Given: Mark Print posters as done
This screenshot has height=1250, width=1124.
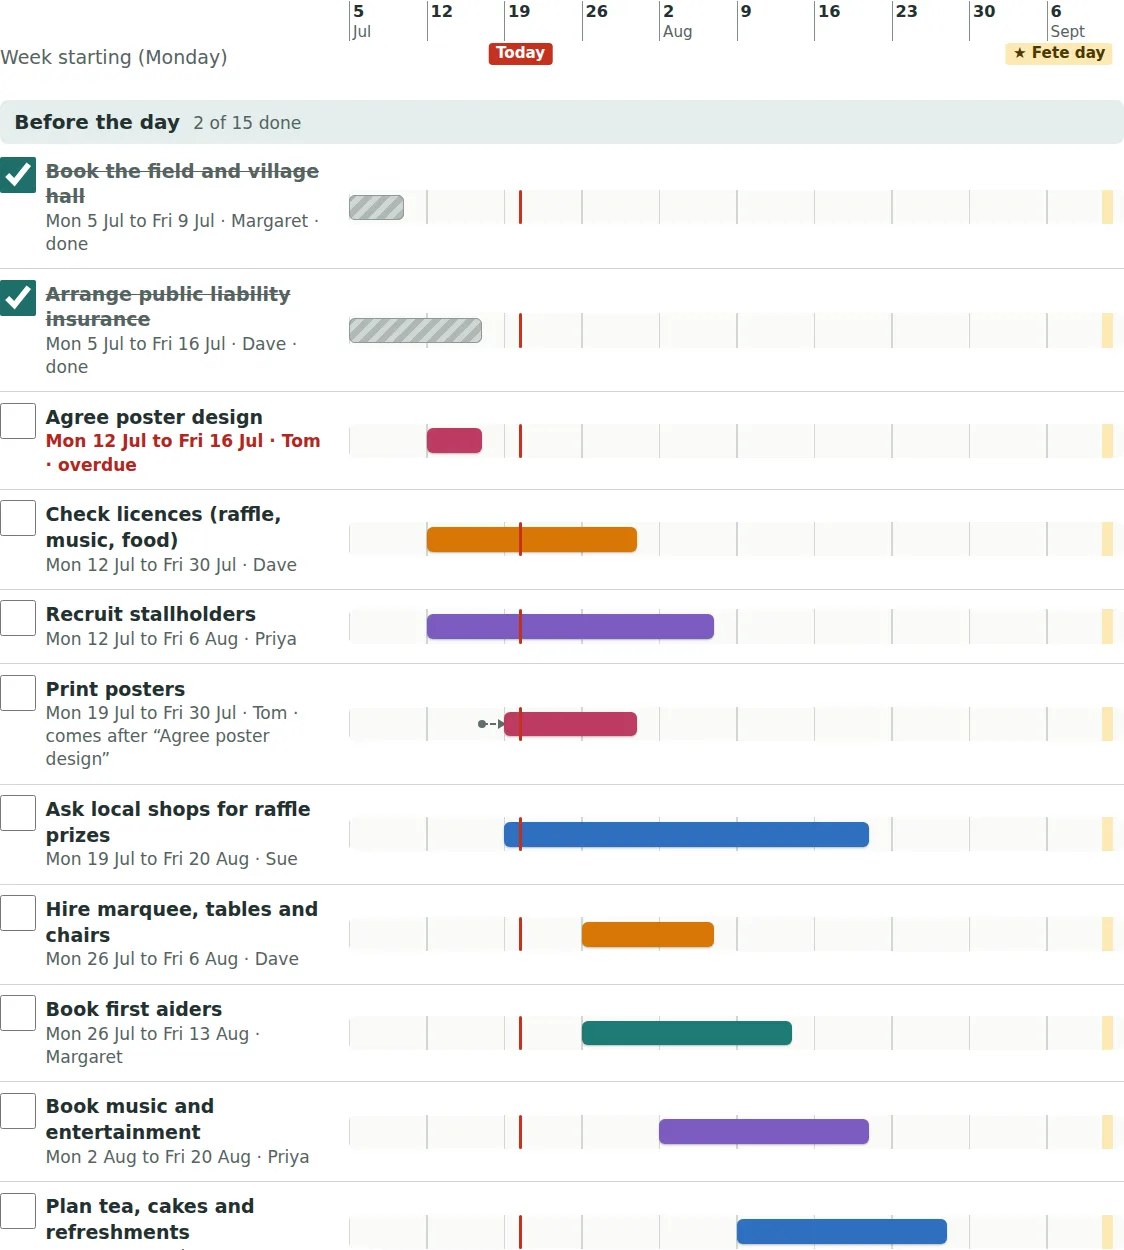Looking at the screenshot, I should point(18,693).
